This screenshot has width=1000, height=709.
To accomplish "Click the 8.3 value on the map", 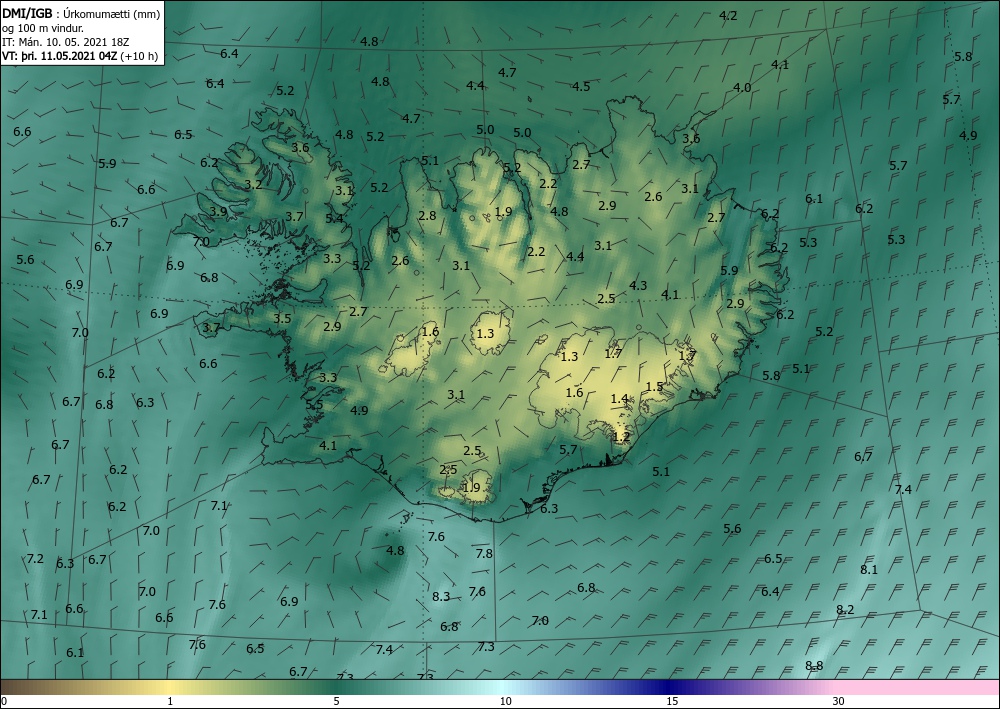I will point(441,597).
